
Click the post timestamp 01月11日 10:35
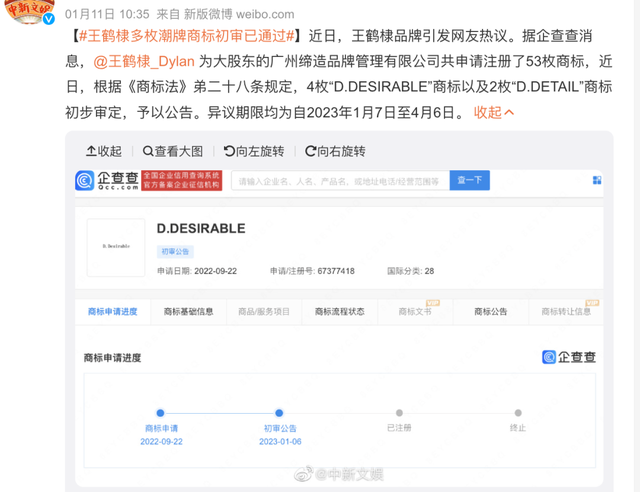click(107, 14)
